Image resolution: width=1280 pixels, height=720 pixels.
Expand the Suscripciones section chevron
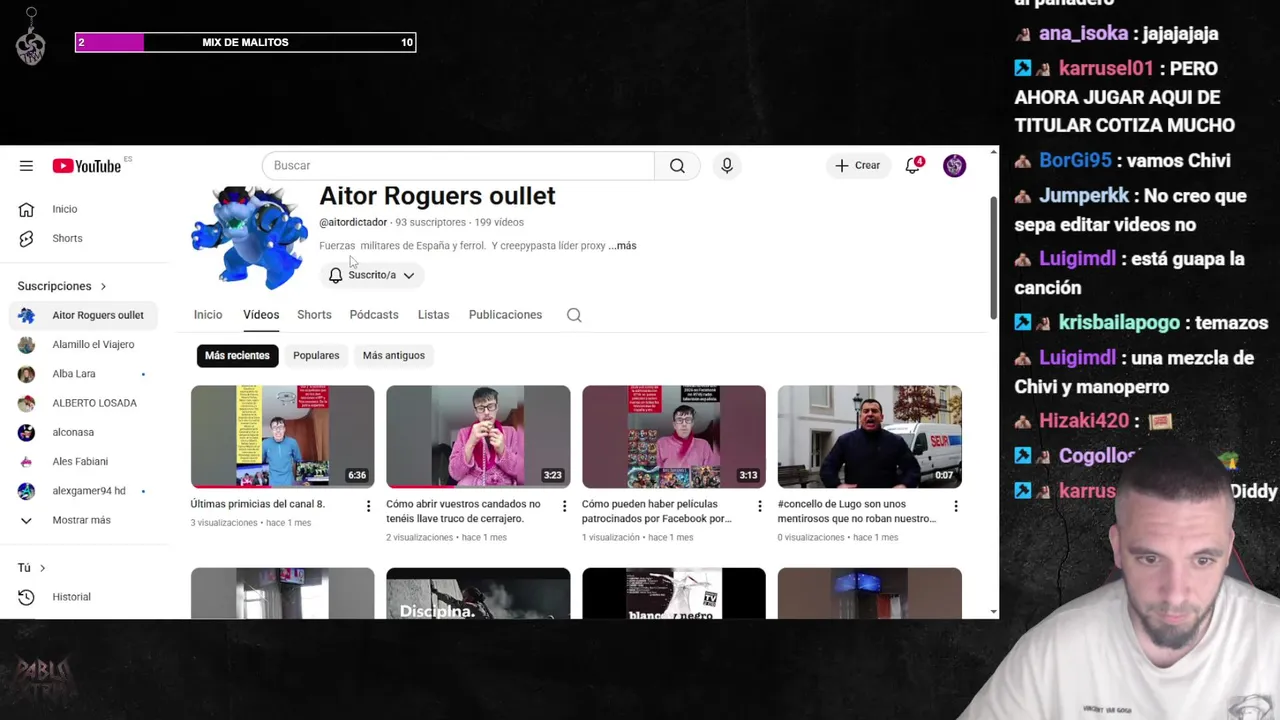103,286
